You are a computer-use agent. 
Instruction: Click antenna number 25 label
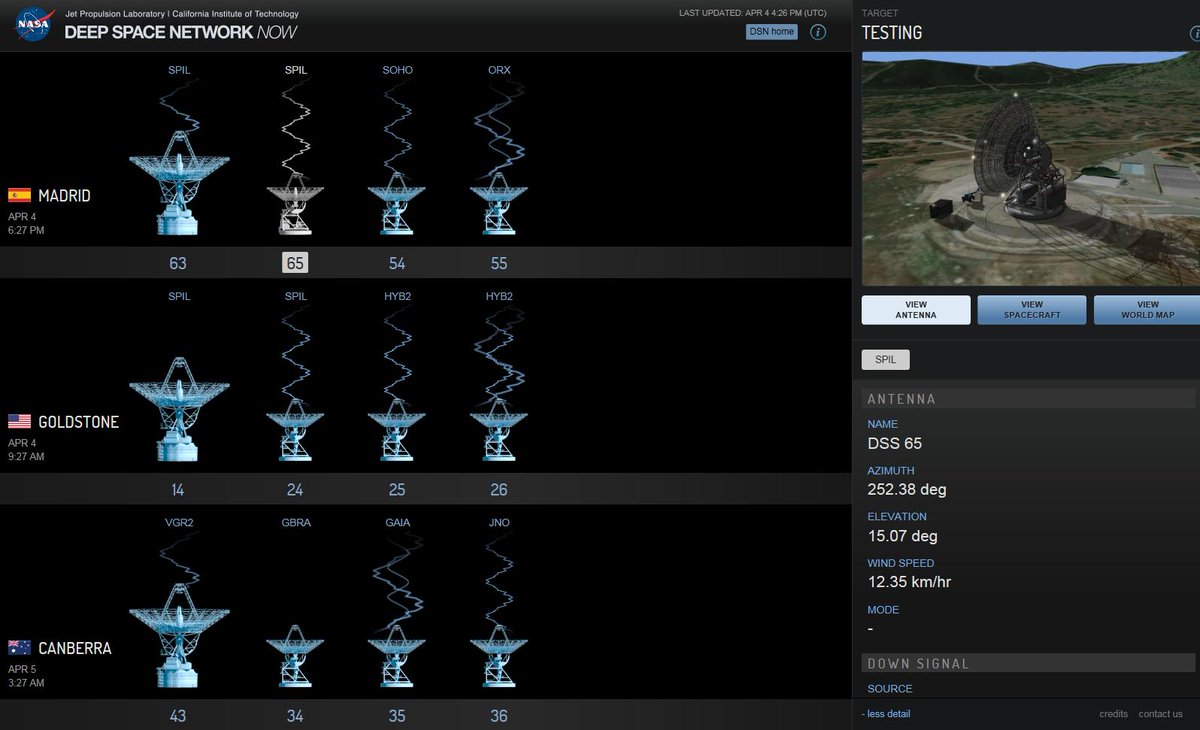397,489
